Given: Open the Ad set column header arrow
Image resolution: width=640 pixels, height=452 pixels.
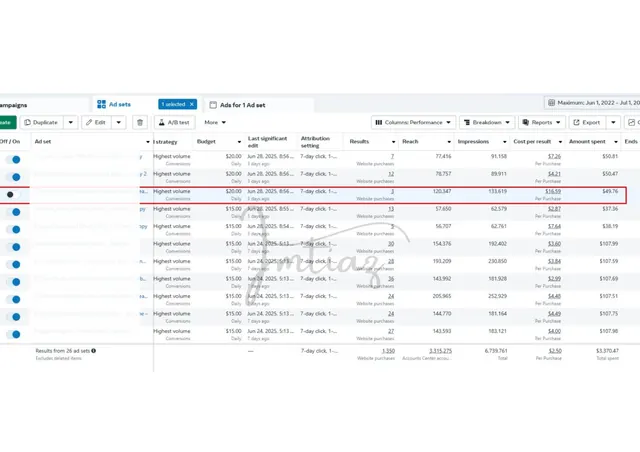Looking at the screenshot, I should point(148,142).
